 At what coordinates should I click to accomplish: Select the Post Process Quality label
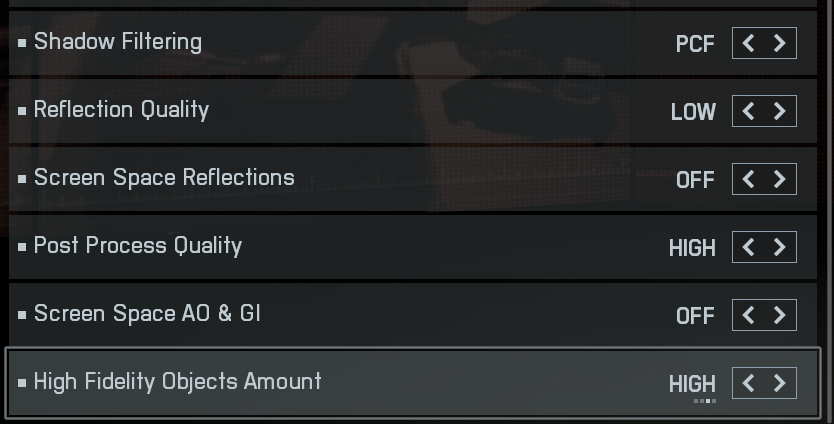[x=138, y=246]
